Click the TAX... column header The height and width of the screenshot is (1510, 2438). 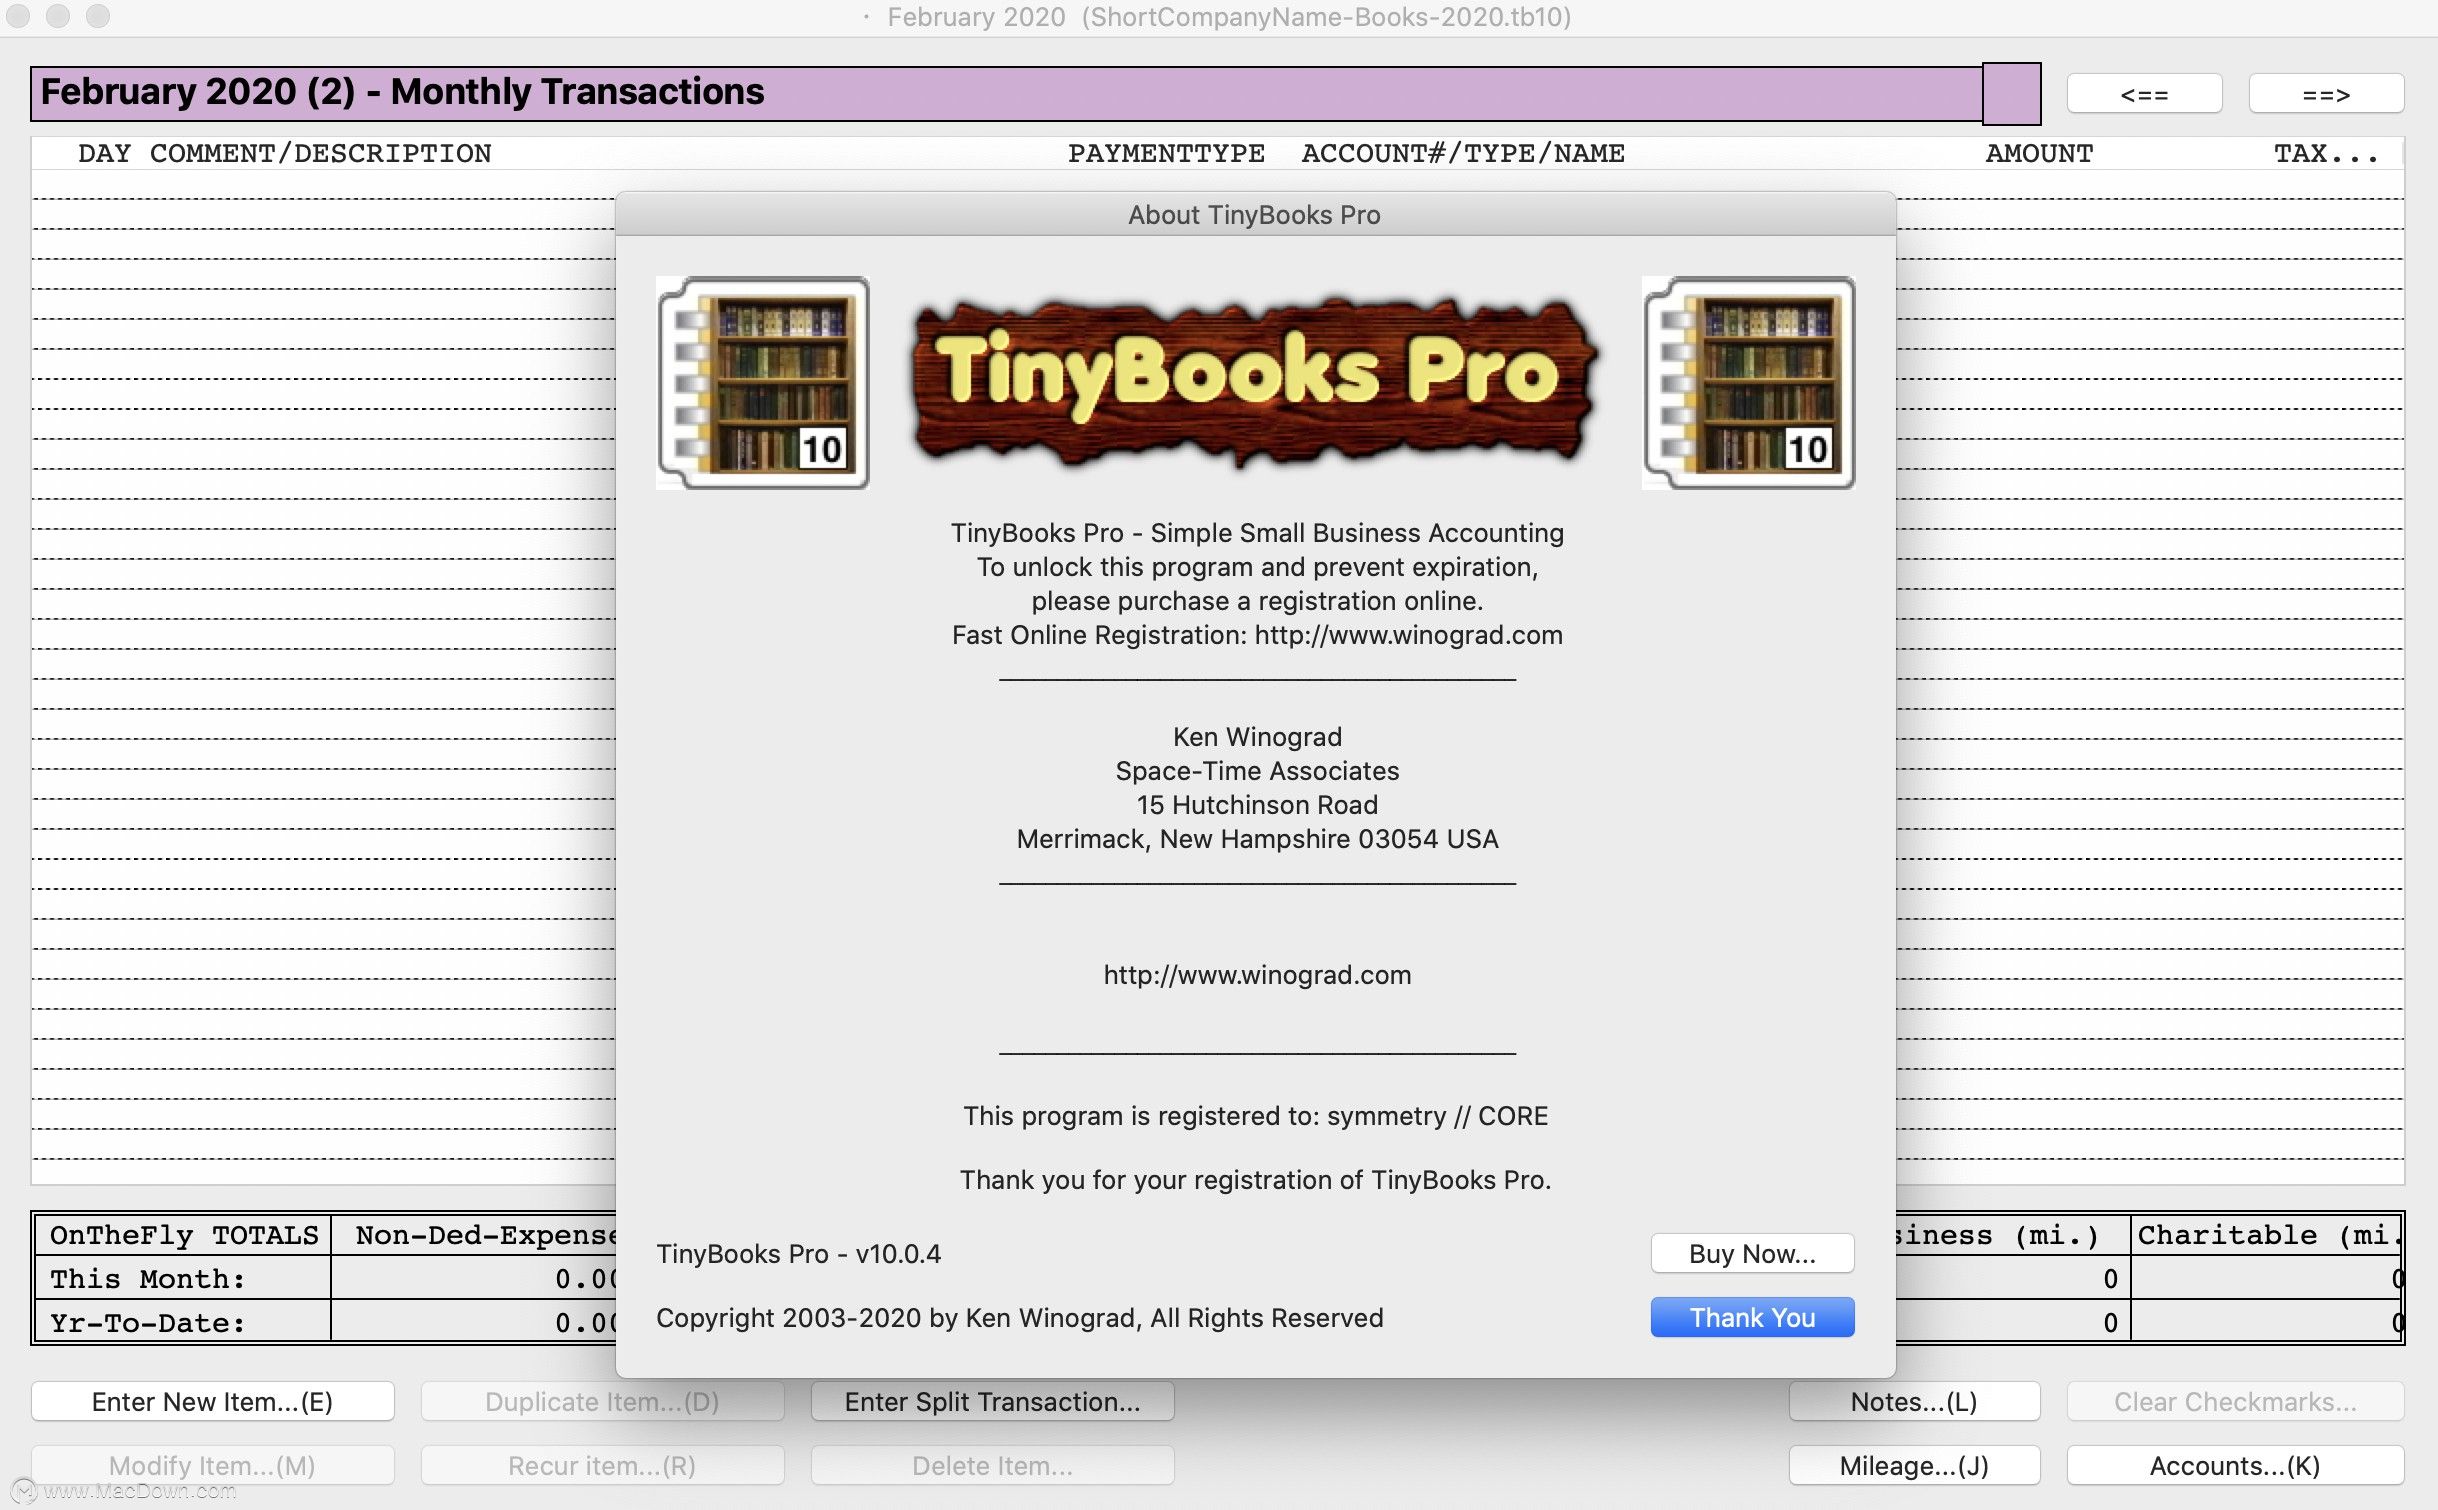click(x=2326, y=153)
